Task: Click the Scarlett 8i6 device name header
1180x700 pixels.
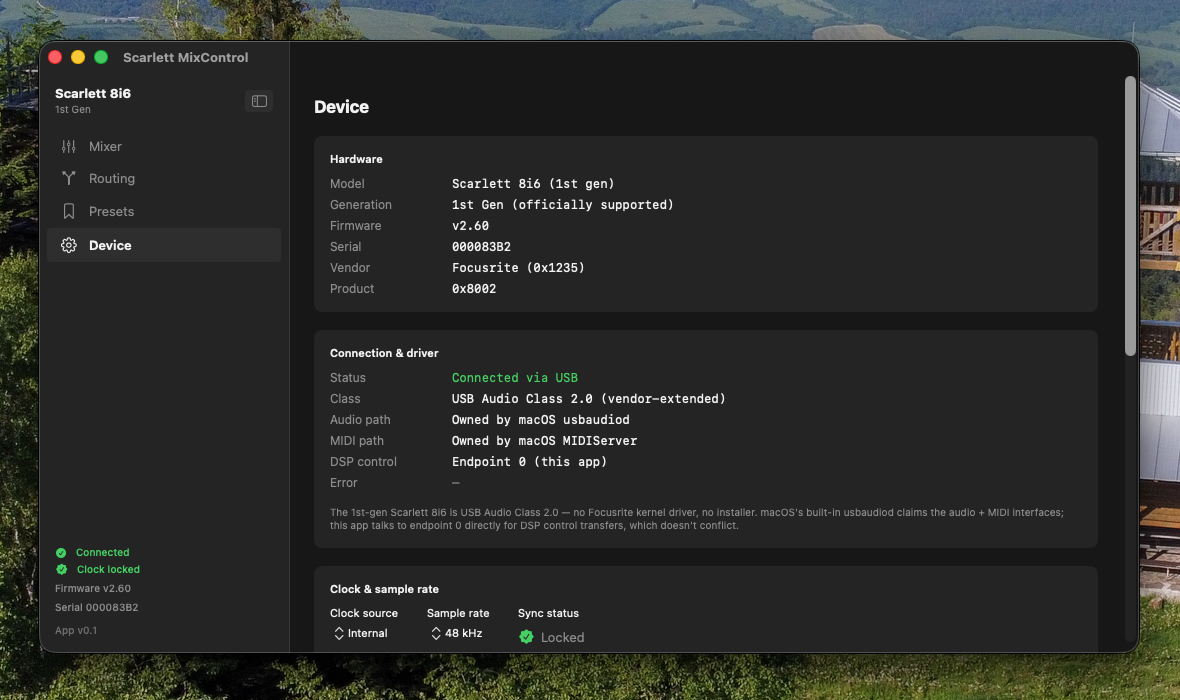Action: [93, 93]
